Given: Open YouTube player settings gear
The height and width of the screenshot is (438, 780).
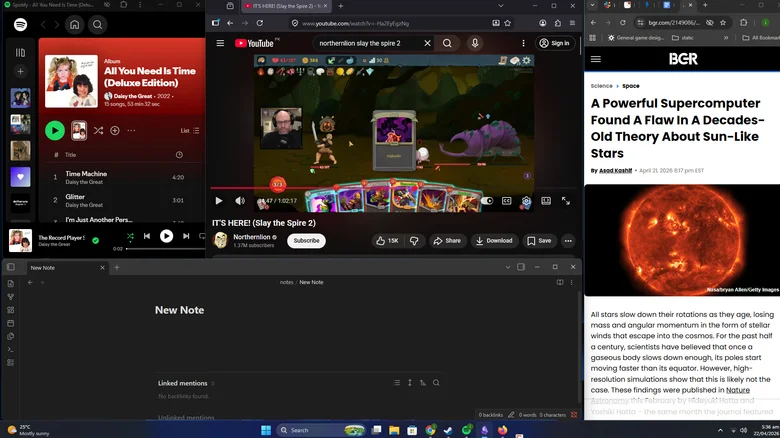Looking at the screenshot, I should click(526, 201).
